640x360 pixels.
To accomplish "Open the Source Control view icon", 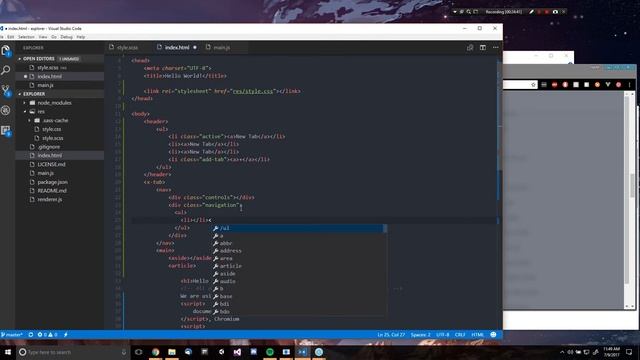I will (6, 90).
